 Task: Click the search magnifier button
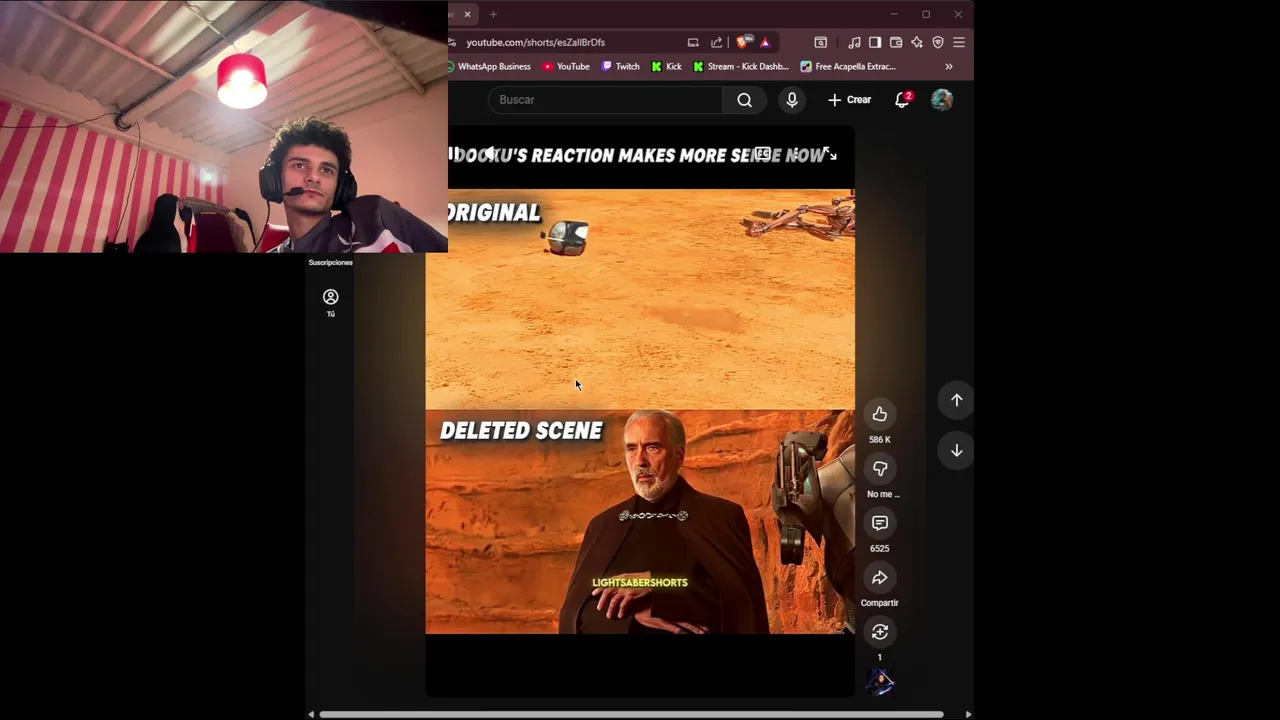(x=744, y=100)
